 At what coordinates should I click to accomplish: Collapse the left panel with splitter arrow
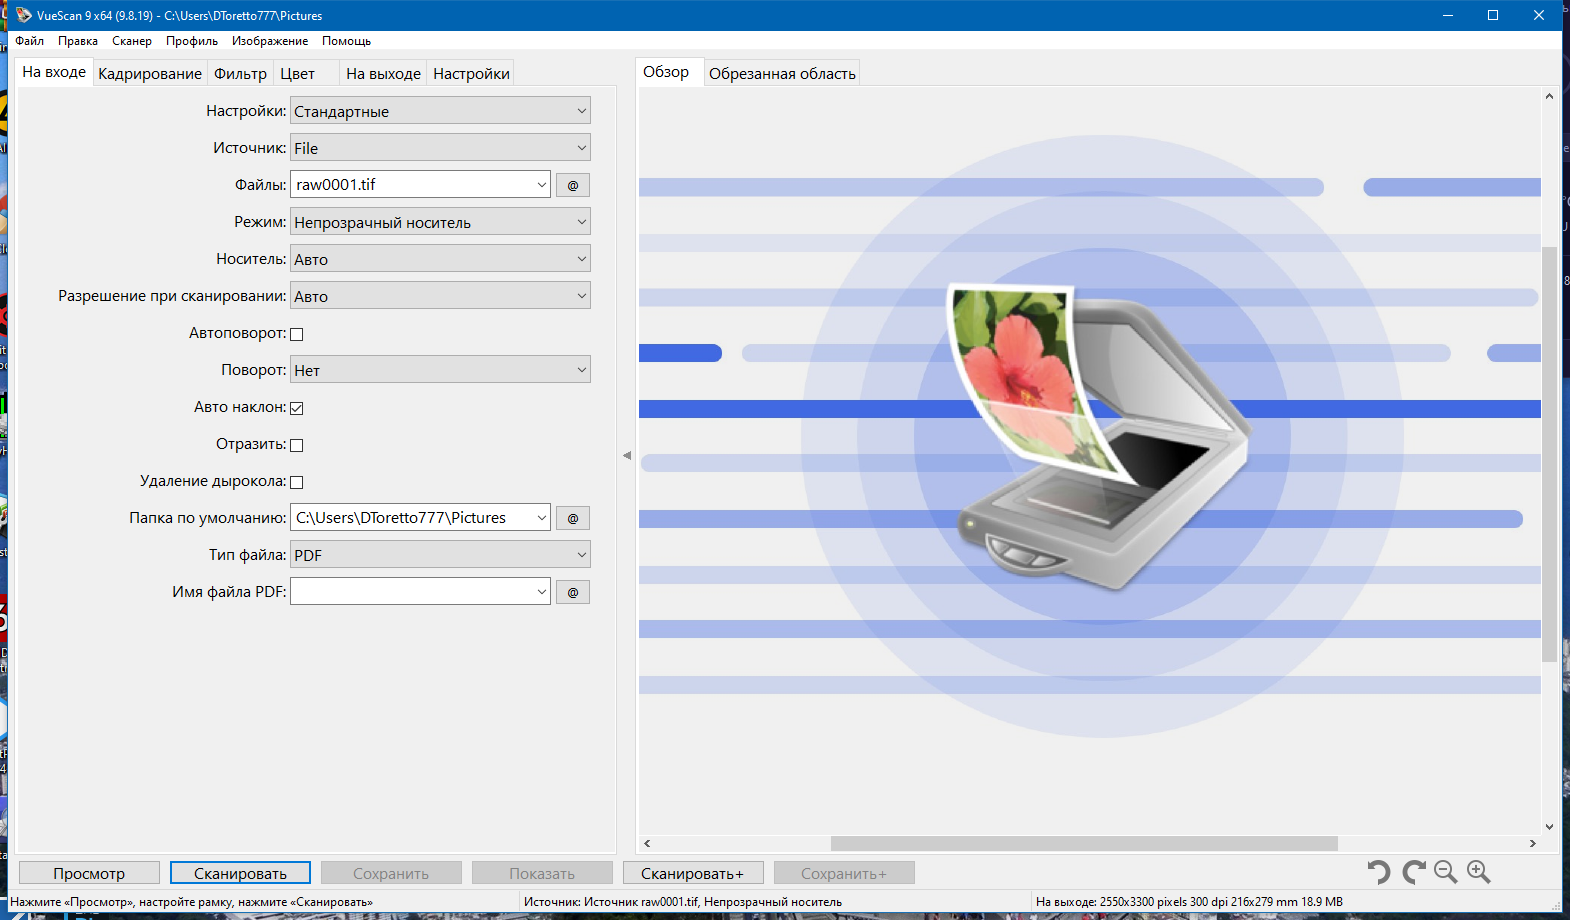(627, 455)
